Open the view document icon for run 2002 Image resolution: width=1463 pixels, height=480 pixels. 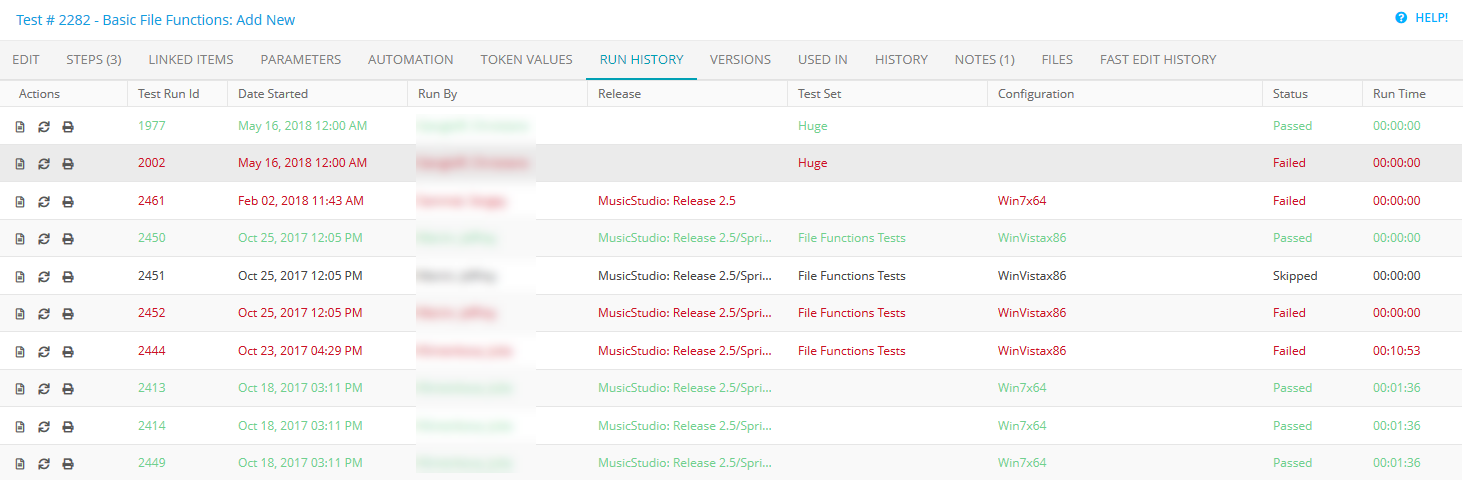(x=20, y=164)
